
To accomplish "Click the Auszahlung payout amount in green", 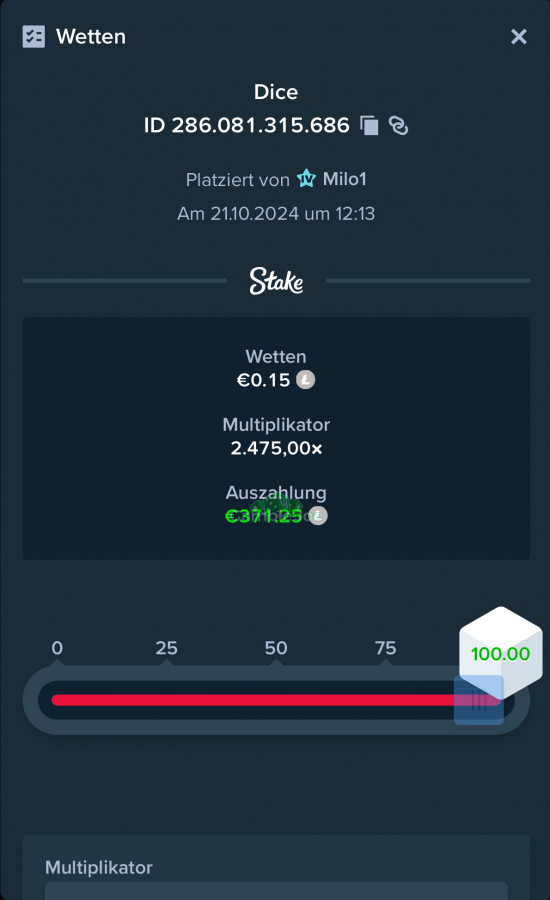I will click(264, 516).
